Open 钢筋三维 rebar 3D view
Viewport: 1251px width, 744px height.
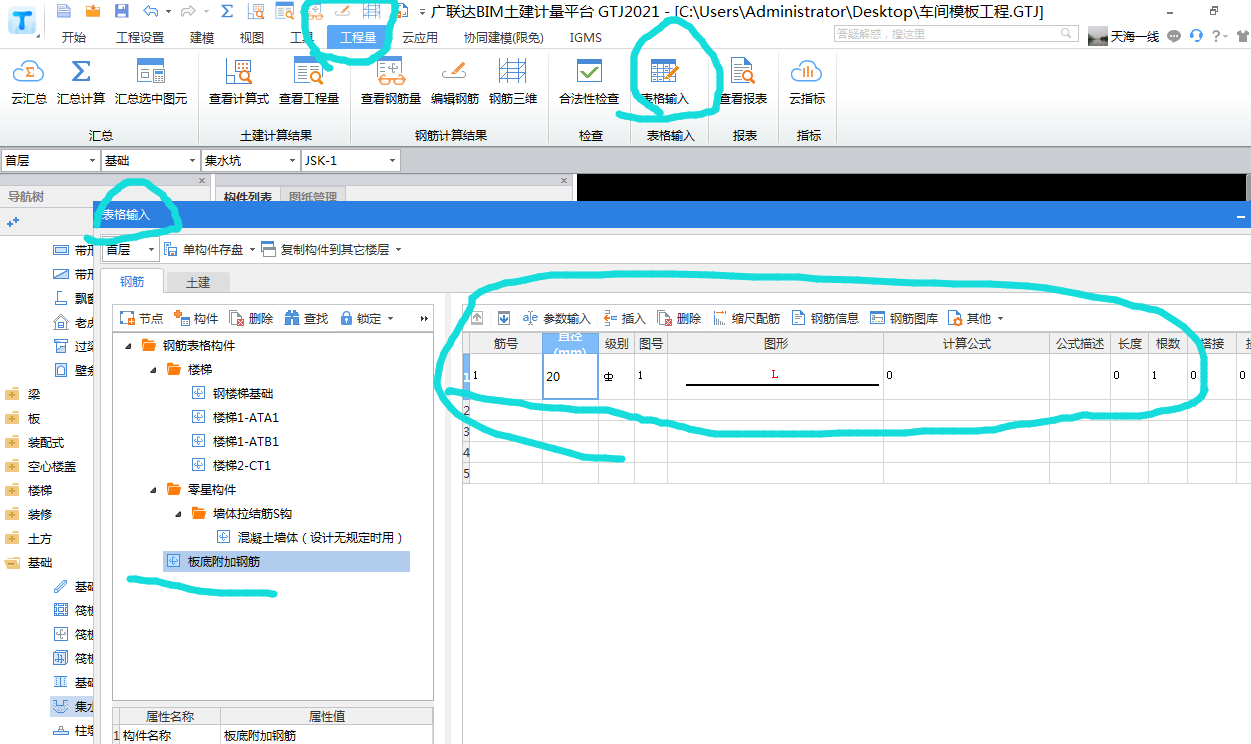(x=513, y=81)
